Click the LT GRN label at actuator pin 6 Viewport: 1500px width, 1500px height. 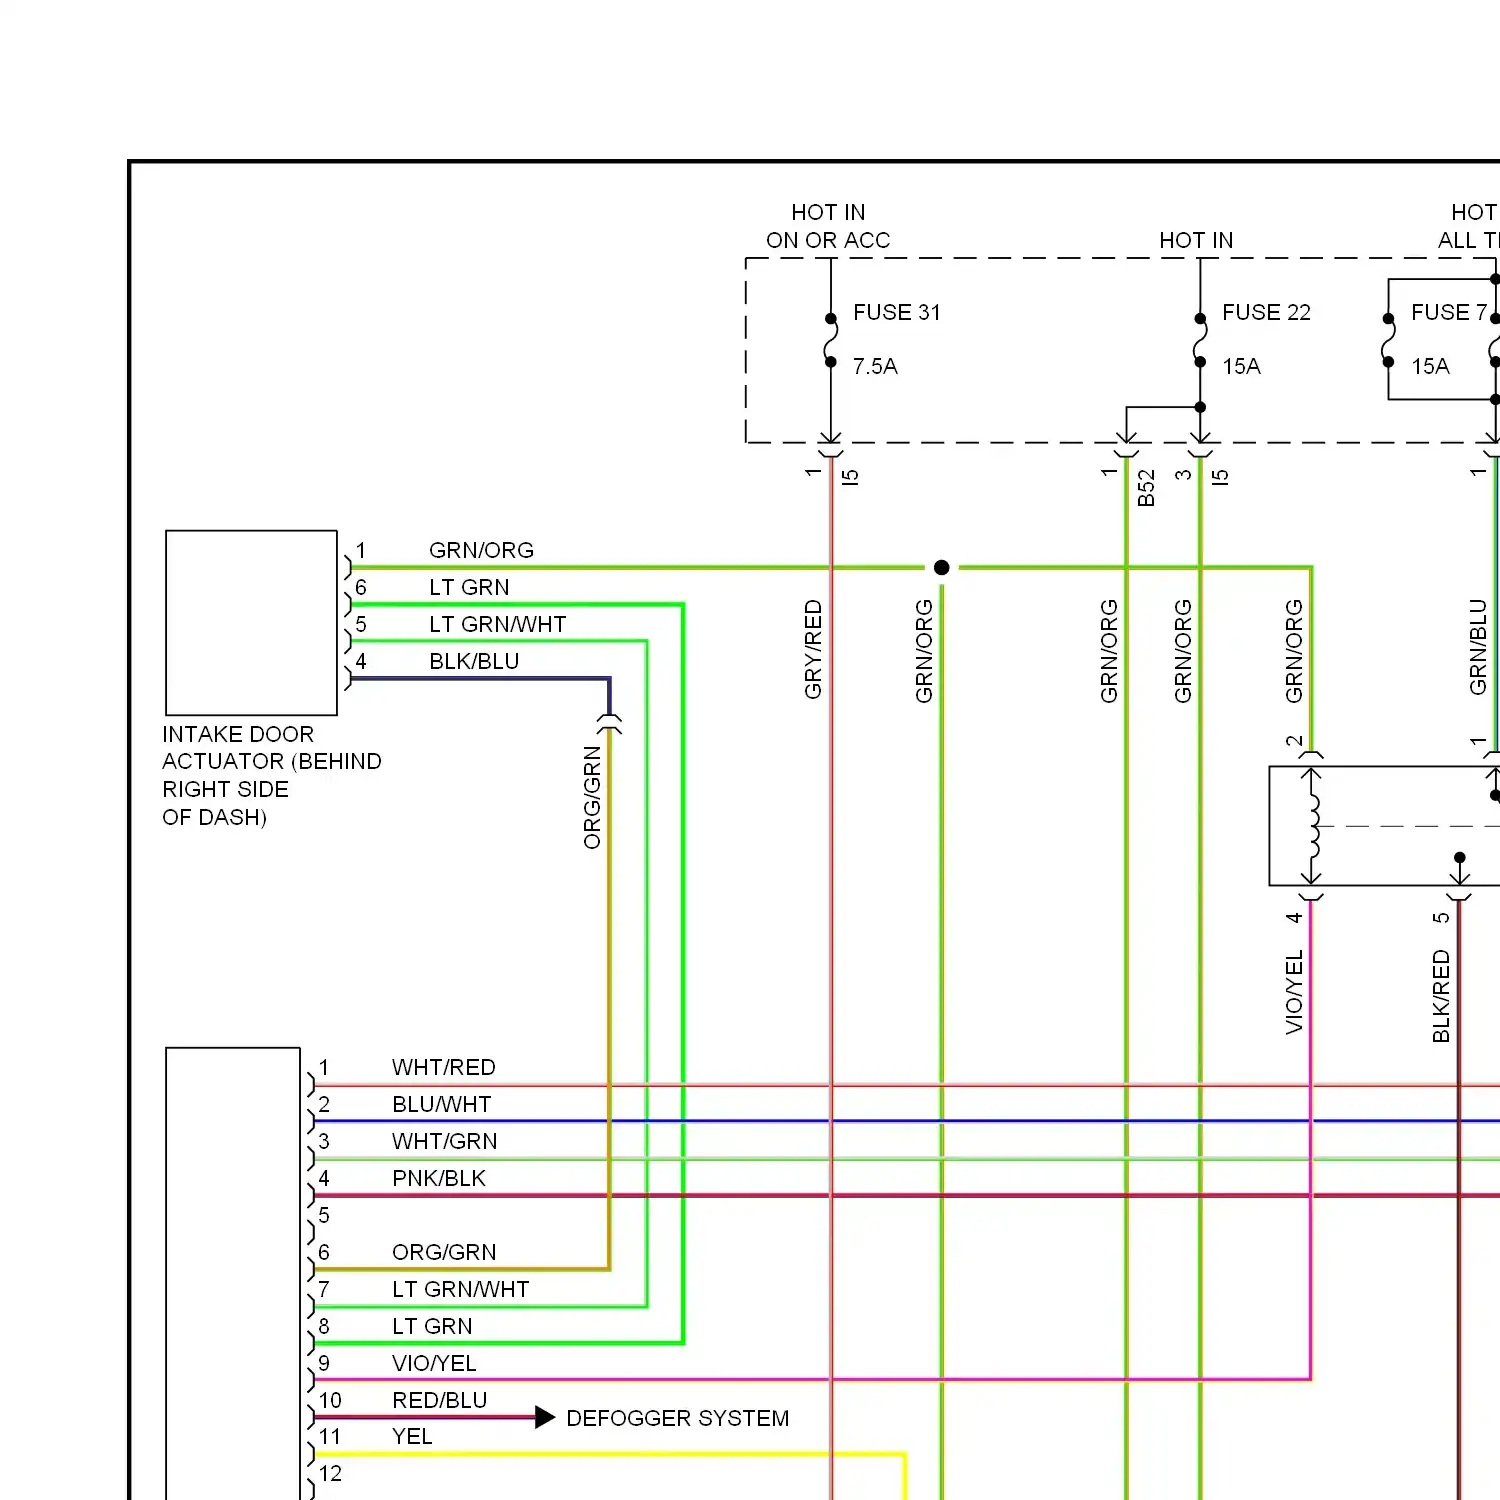click(469, 587)
